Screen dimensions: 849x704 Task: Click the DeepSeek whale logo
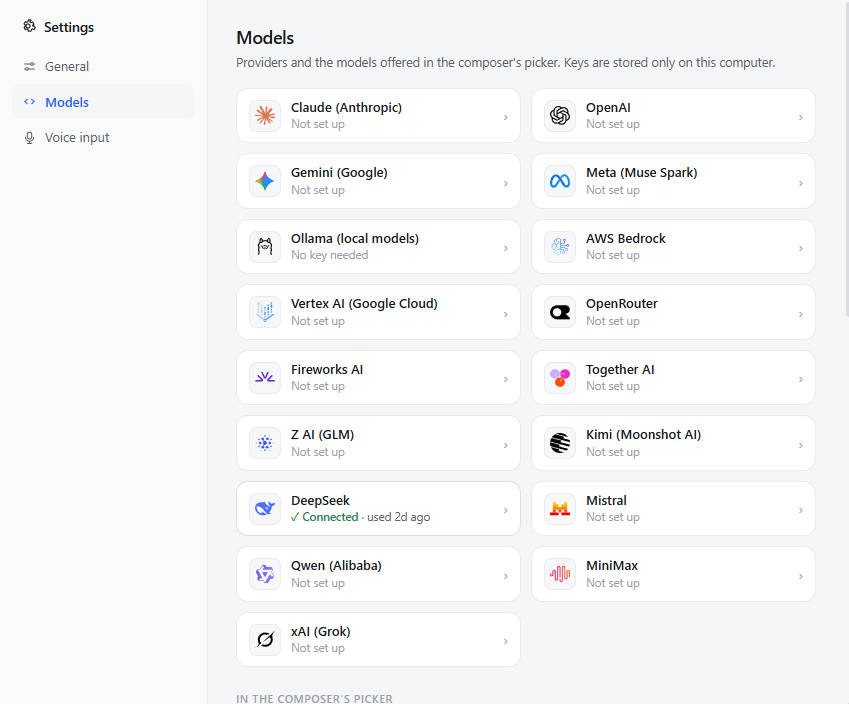(265, 509)
